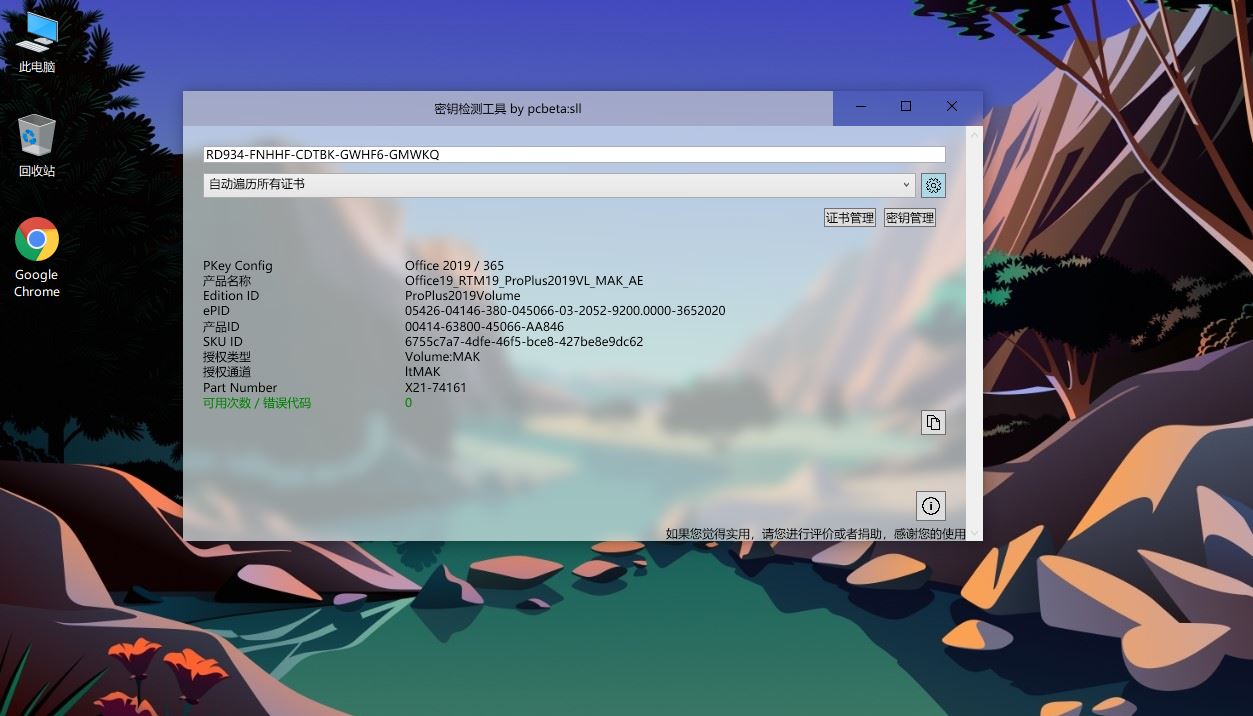Click the 可用次数 / 错误代码 label
This screenshot has height=716, width=1253.
tap(257, 403)
